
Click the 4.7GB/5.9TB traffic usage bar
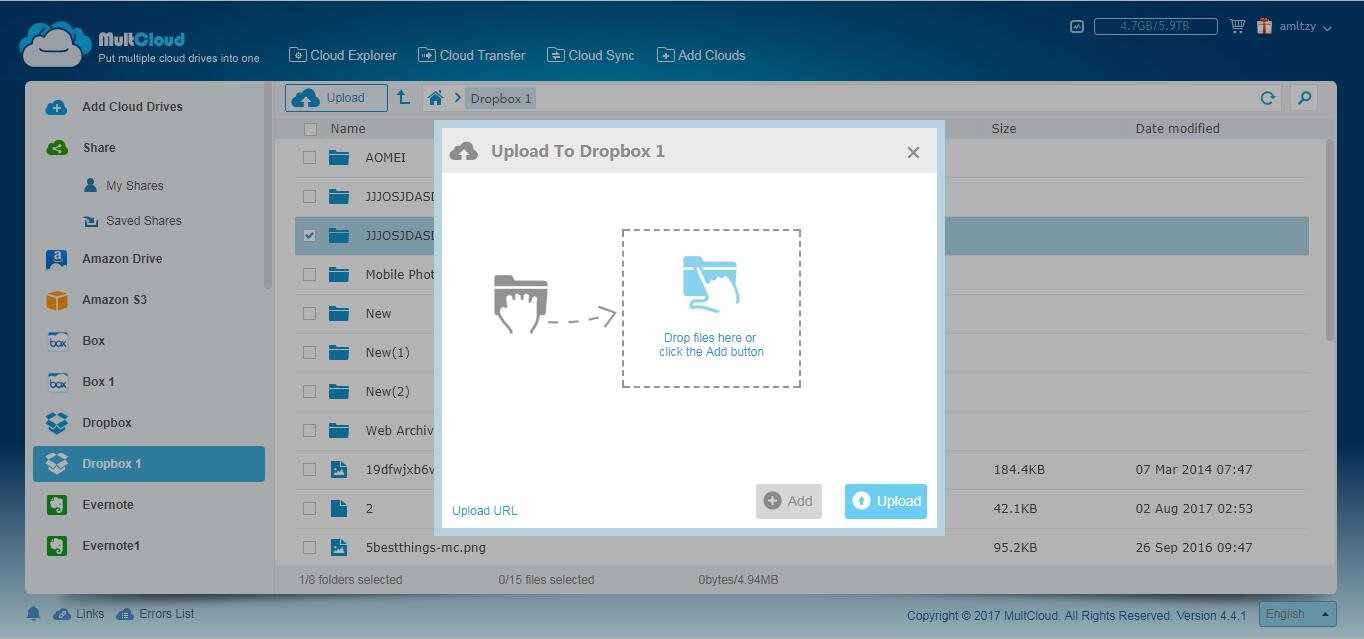1155,26
